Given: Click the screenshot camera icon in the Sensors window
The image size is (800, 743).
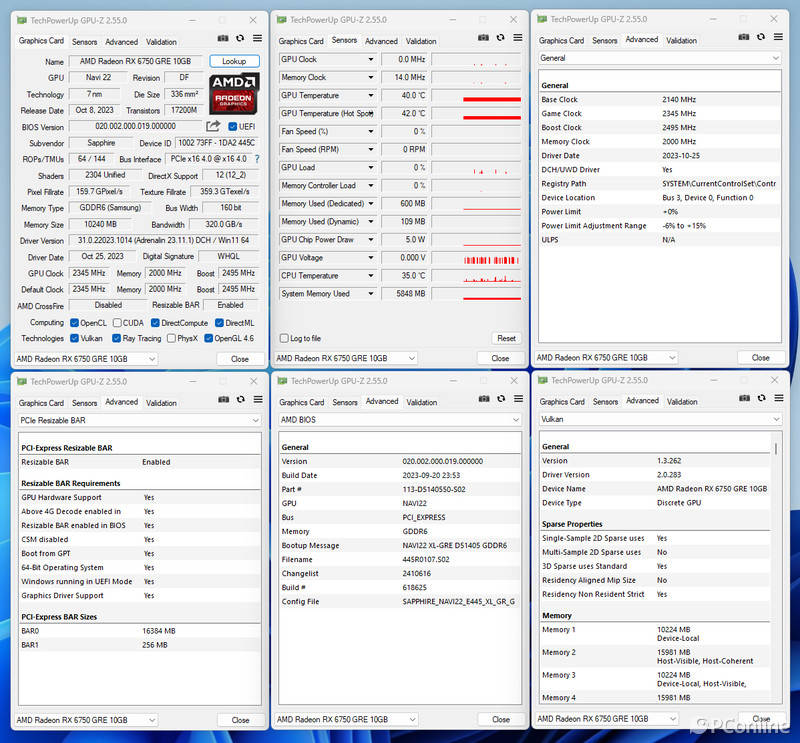Looking at the screenshot, I should (x=483, y=39).
